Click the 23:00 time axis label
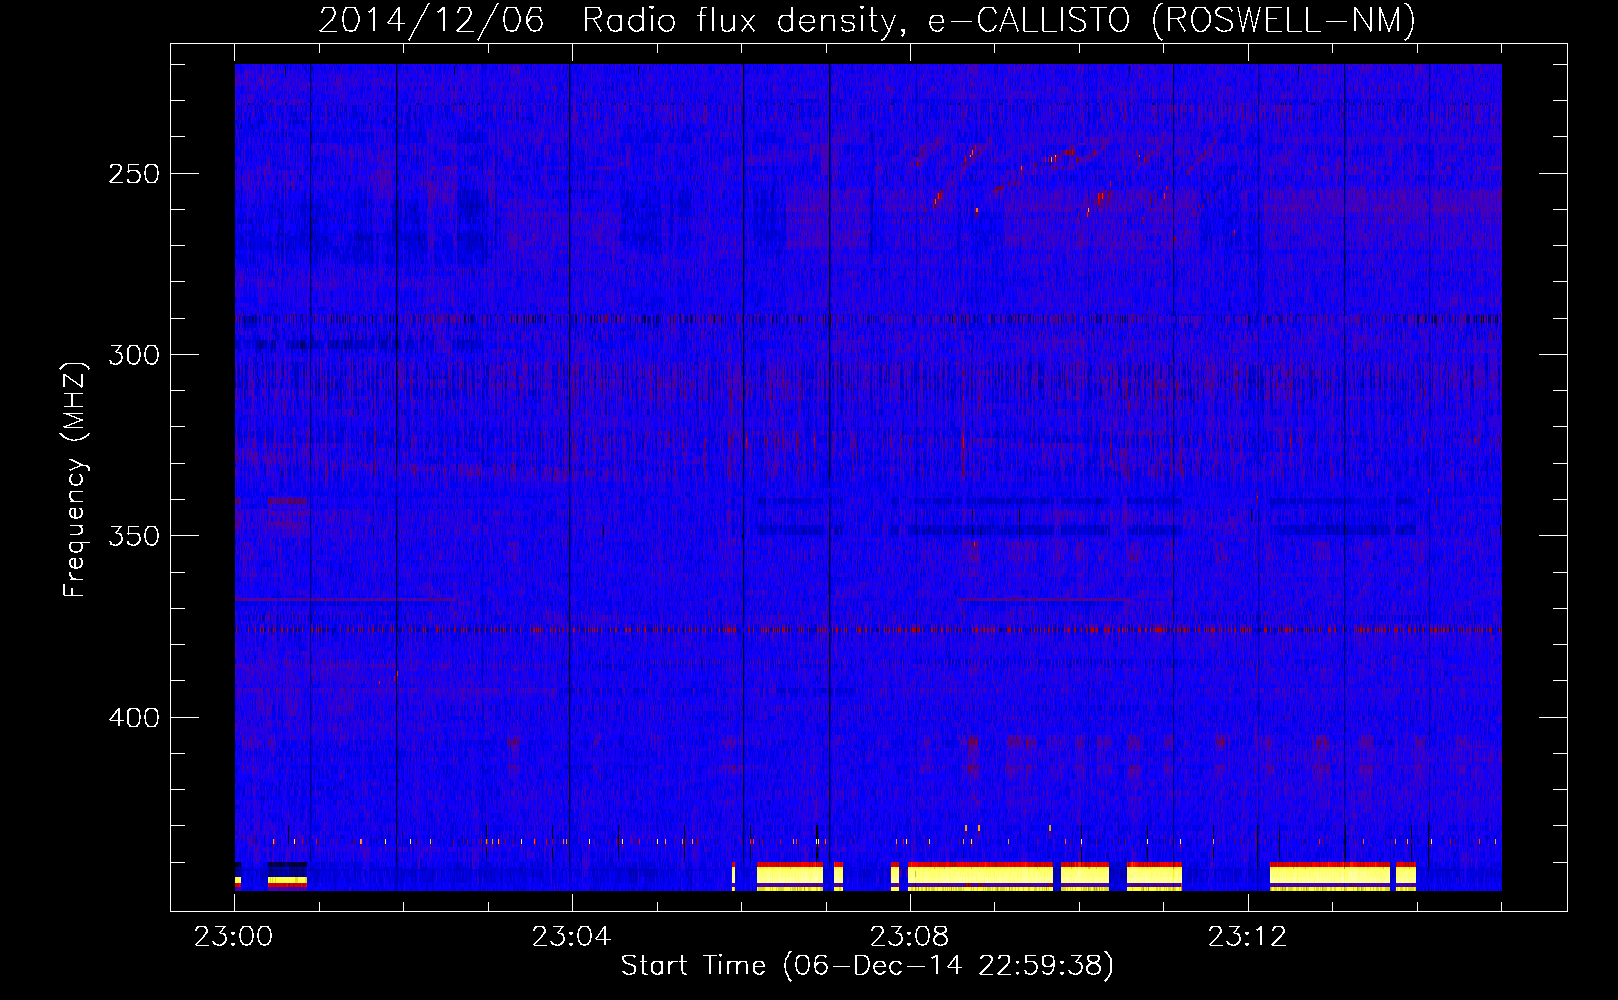Screen dimensions: 1618x1000 233,937
